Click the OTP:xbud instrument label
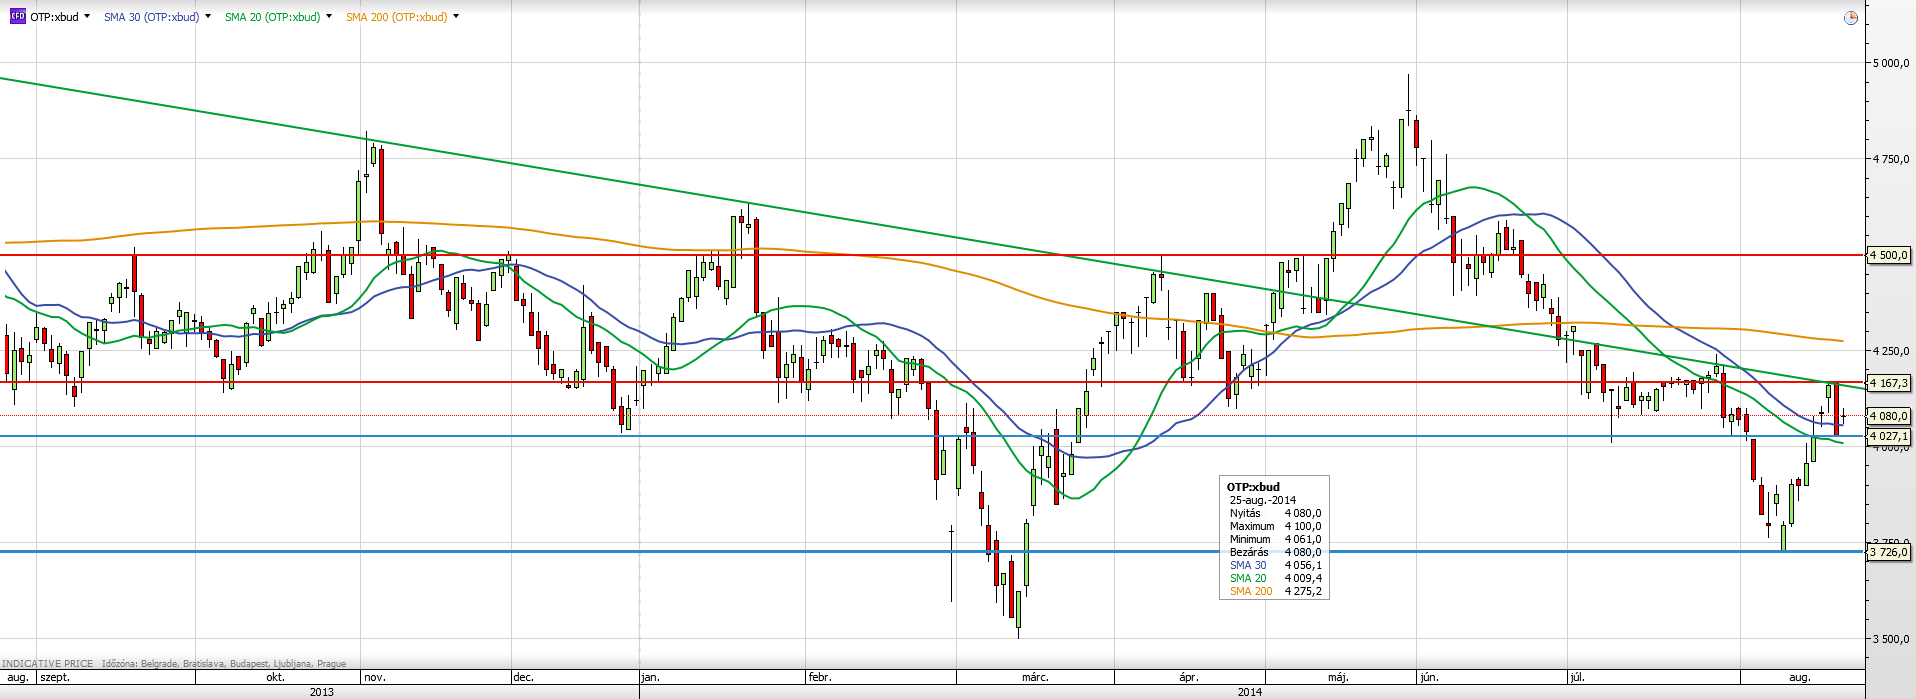Image resolution: width=1916 pixels, height=699 pixels. click(54, 17)
